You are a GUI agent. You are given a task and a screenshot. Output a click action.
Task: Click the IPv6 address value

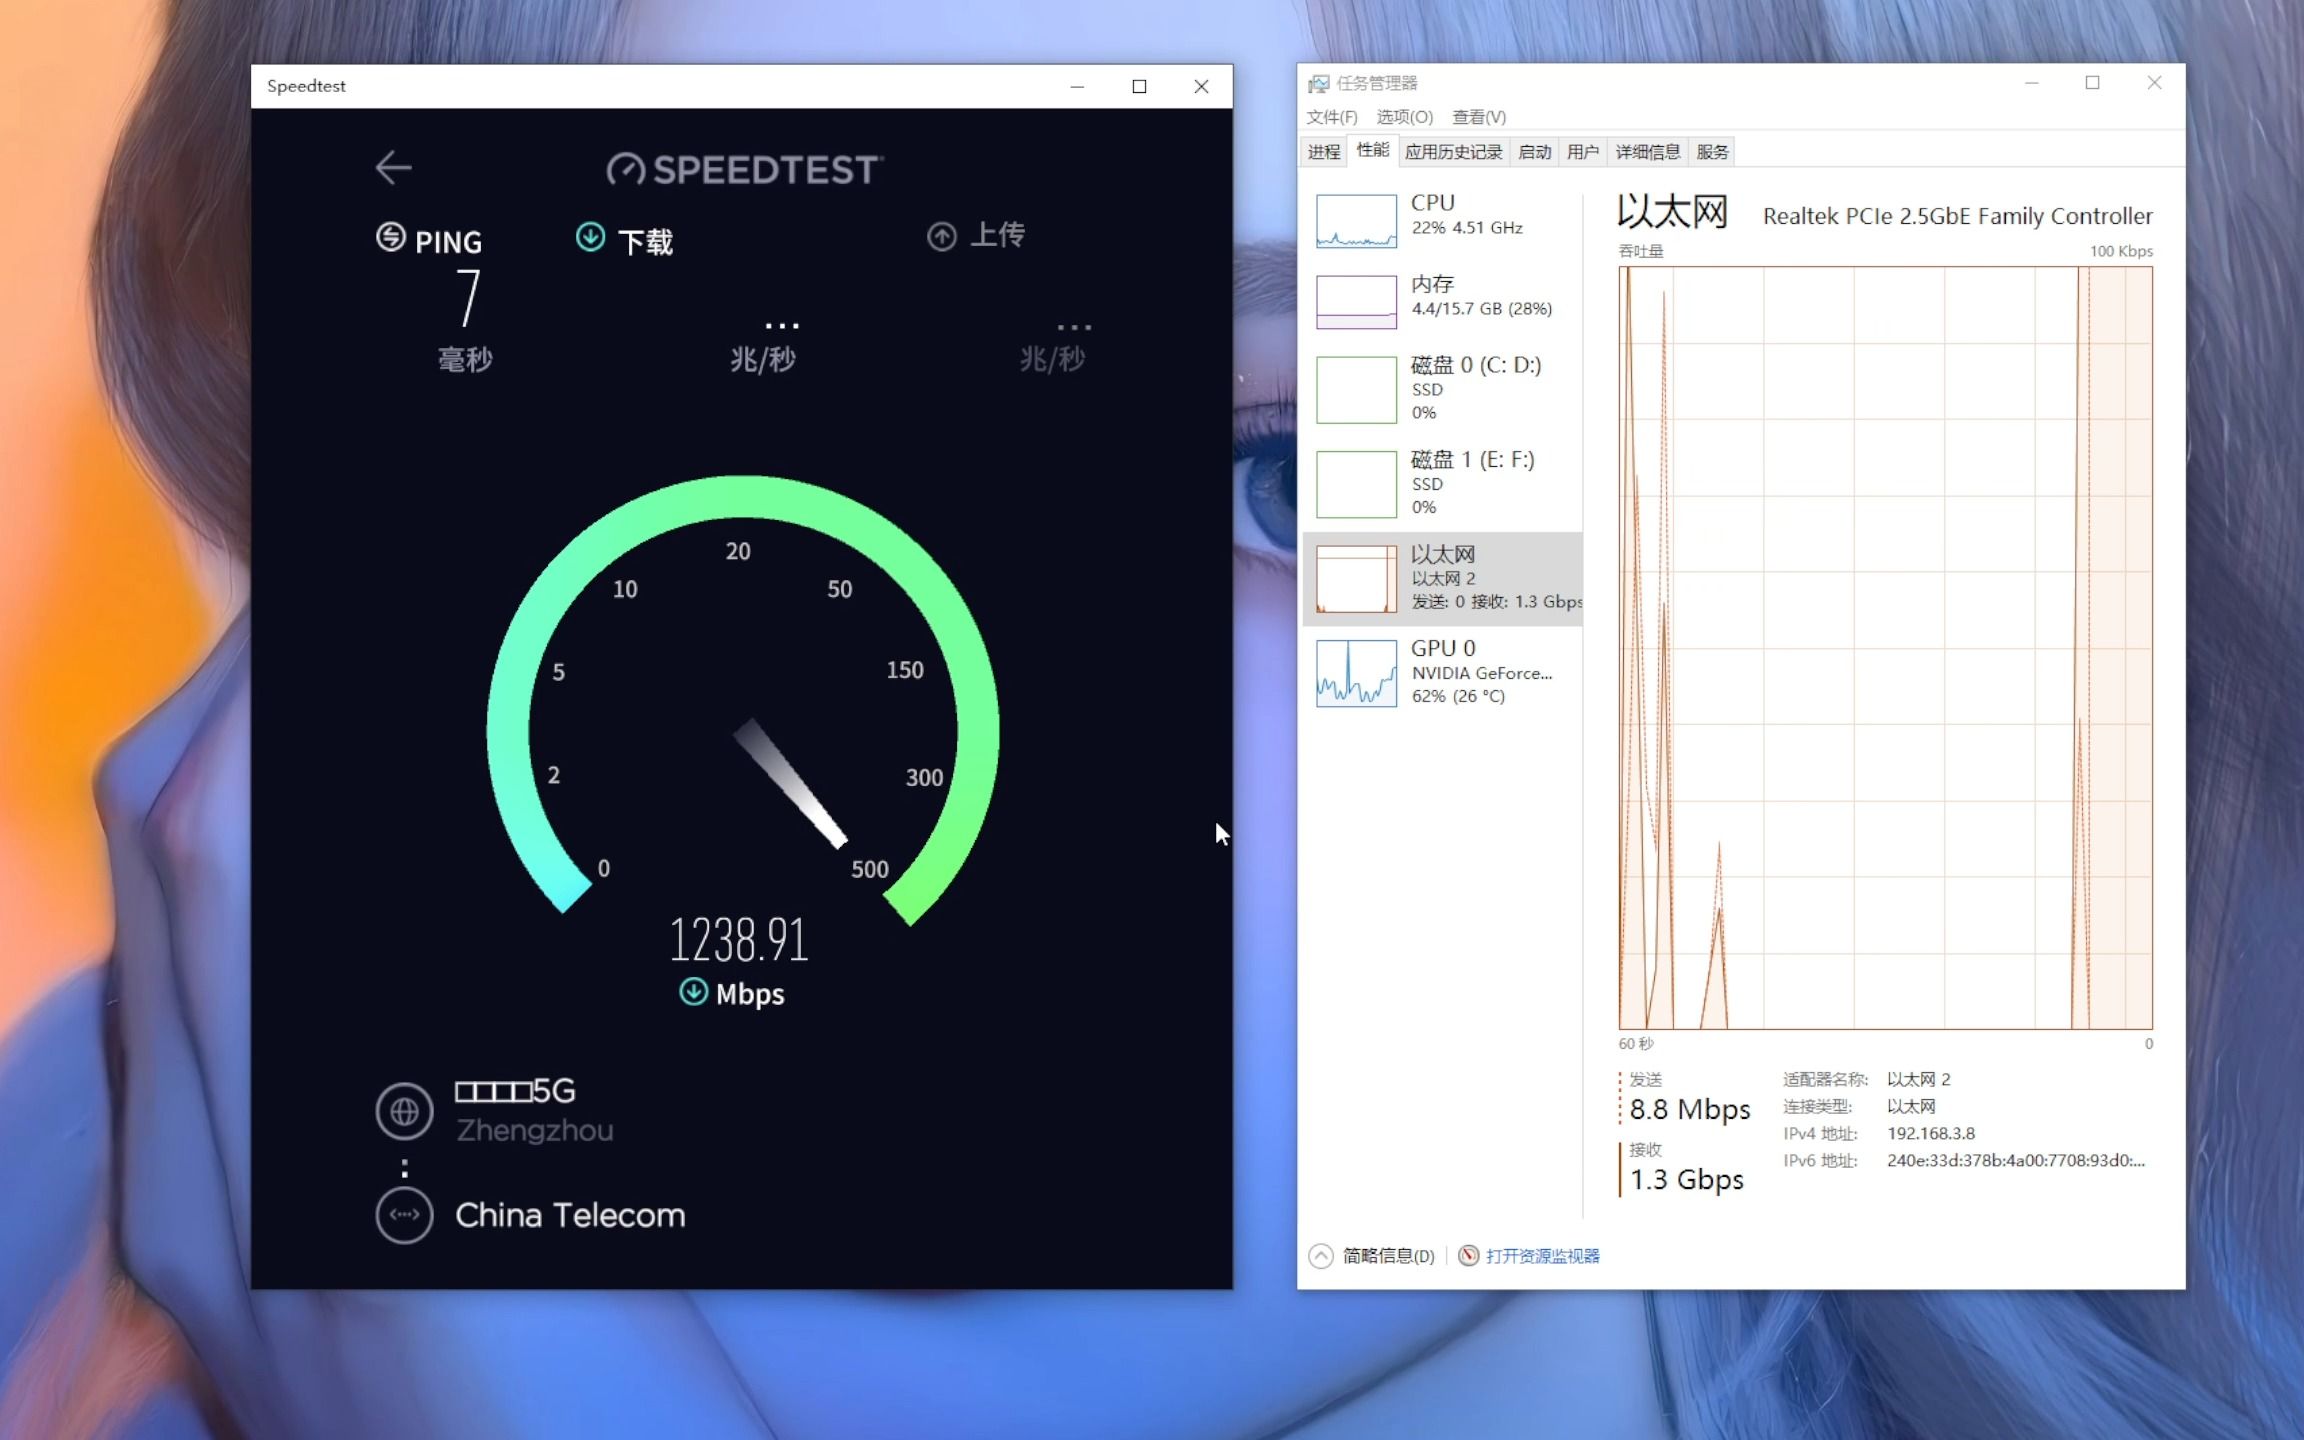coord(2015,1161)
